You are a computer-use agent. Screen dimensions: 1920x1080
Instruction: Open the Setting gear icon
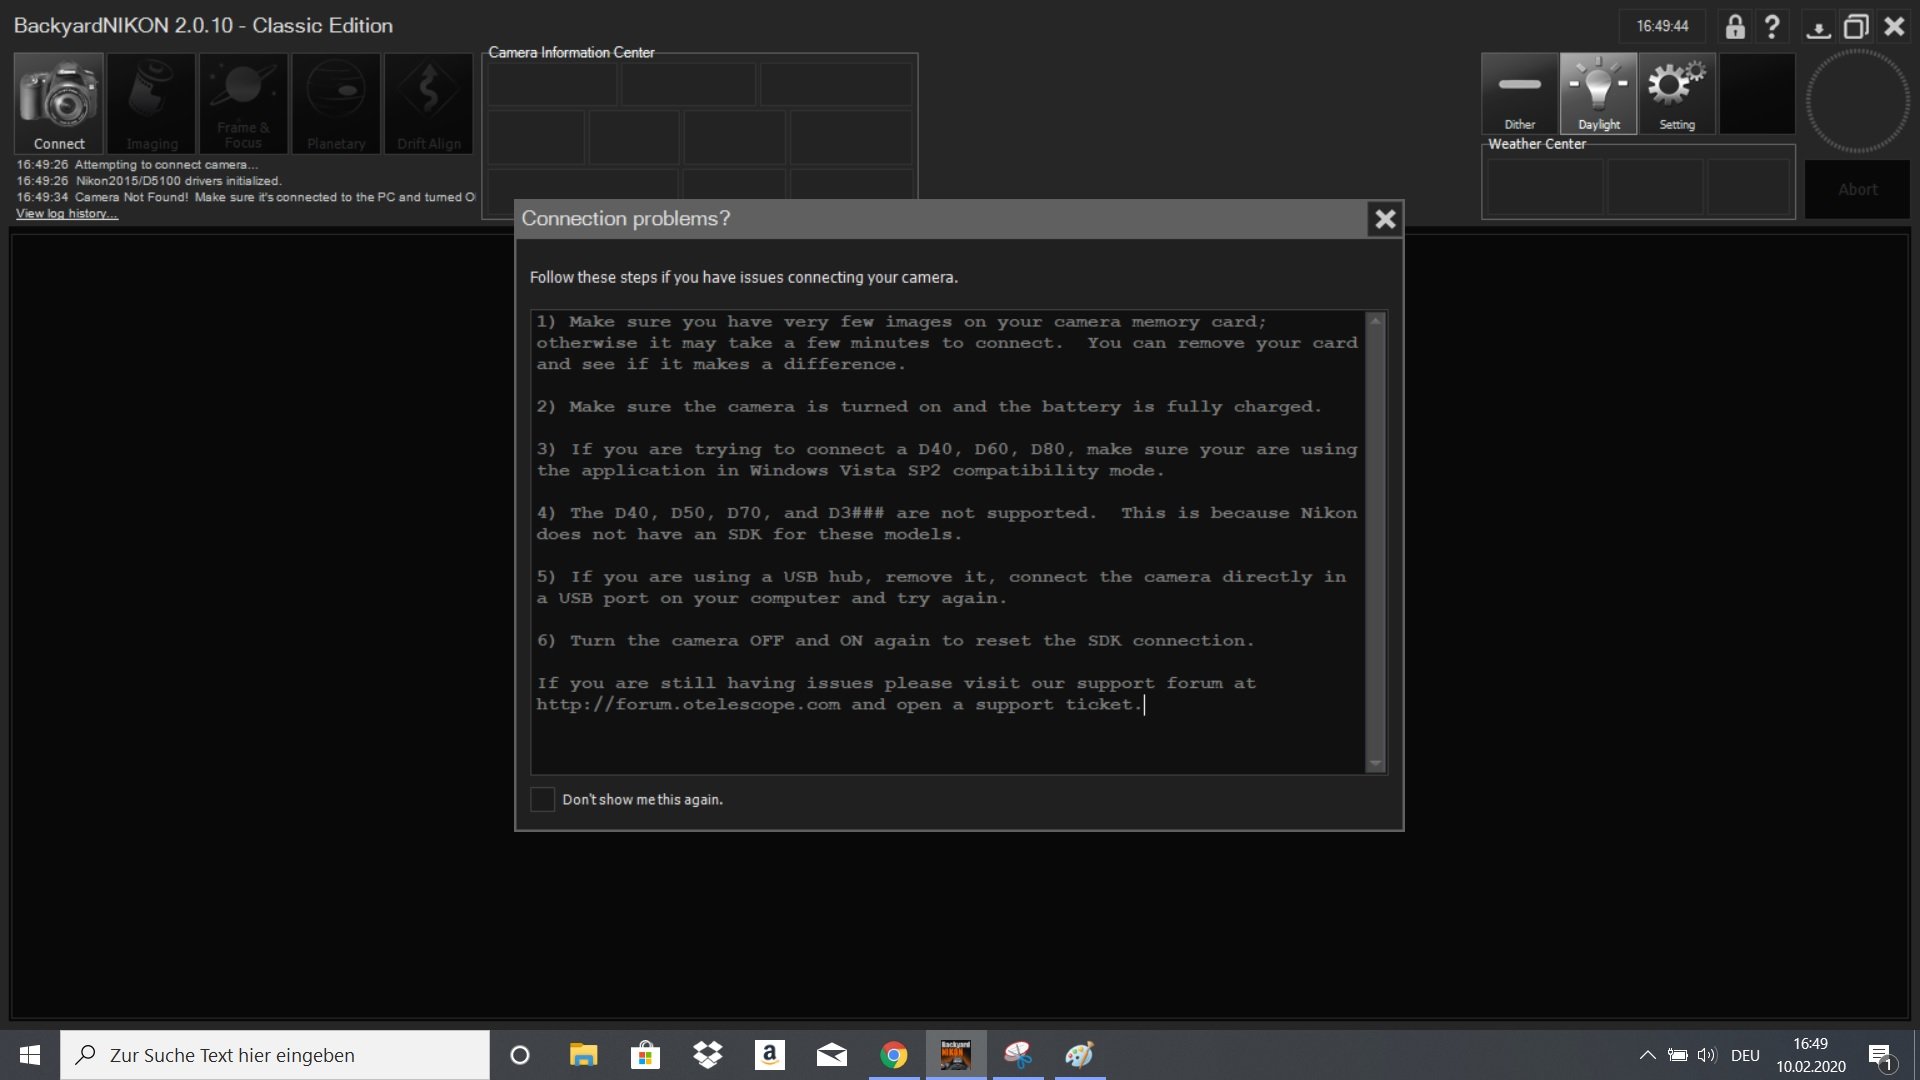[1677, 94]
